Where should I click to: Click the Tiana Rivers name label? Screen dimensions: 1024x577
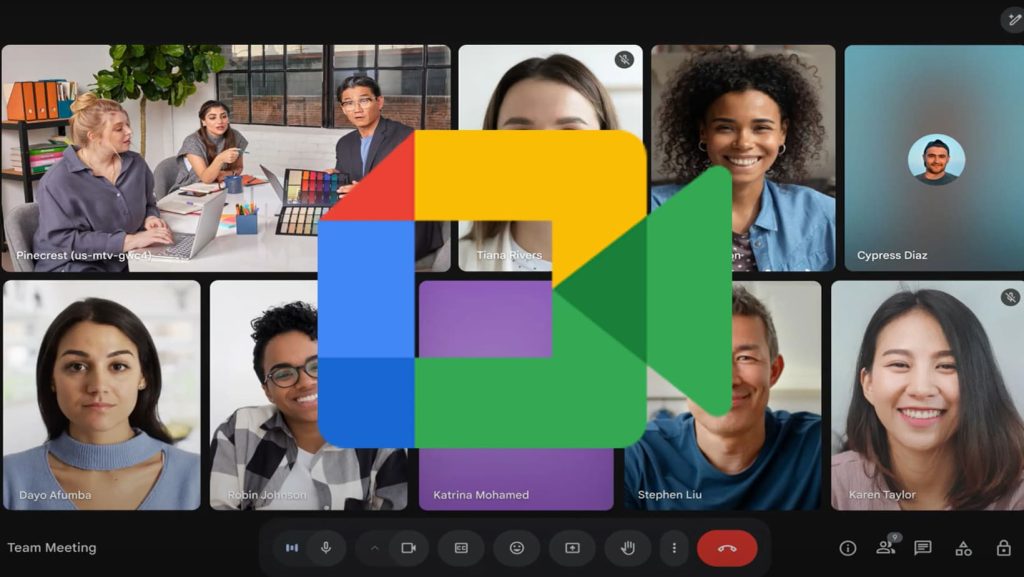tap(509, 255)
